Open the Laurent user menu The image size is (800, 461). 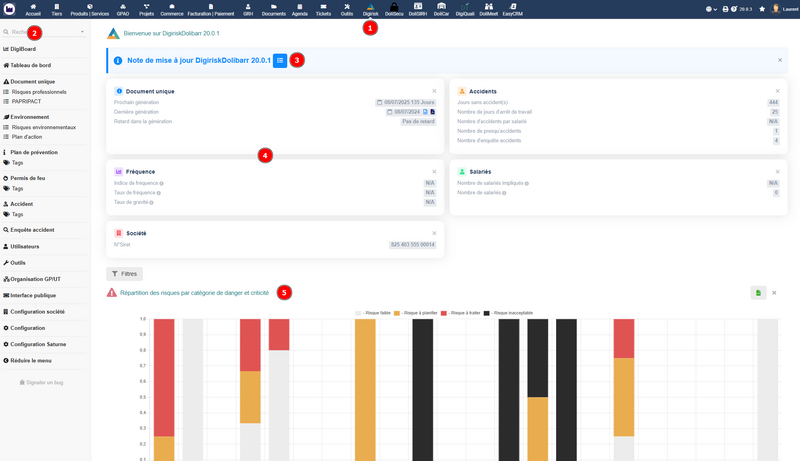point(785,9)
